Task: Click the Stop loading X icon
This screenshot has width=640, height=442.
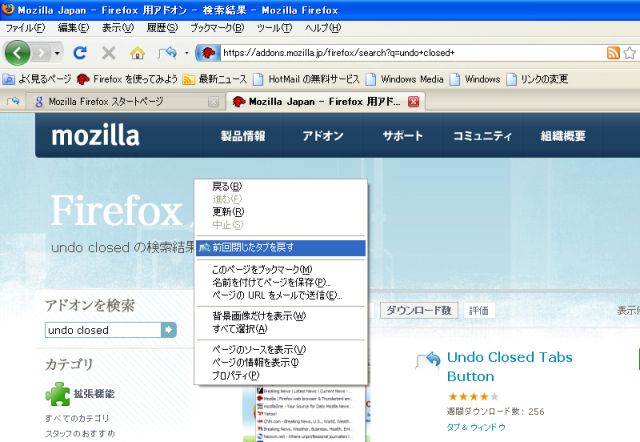Action: [109, 53]
